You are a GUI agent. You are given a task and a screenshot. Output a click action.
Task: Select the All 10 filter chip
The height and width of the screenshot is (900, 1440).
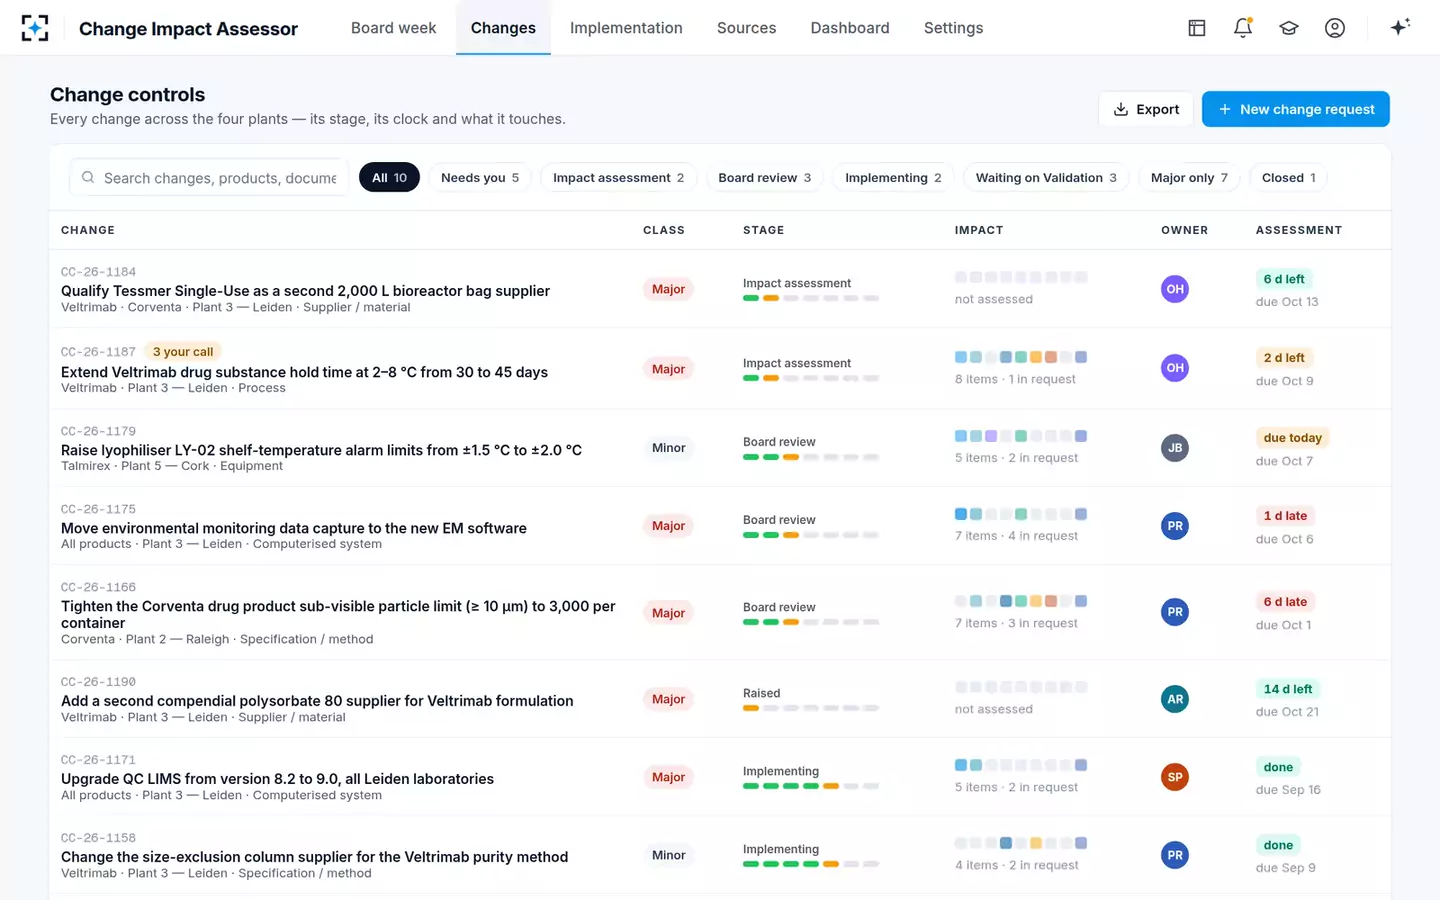pyautogui.click(x=389, y=178)
